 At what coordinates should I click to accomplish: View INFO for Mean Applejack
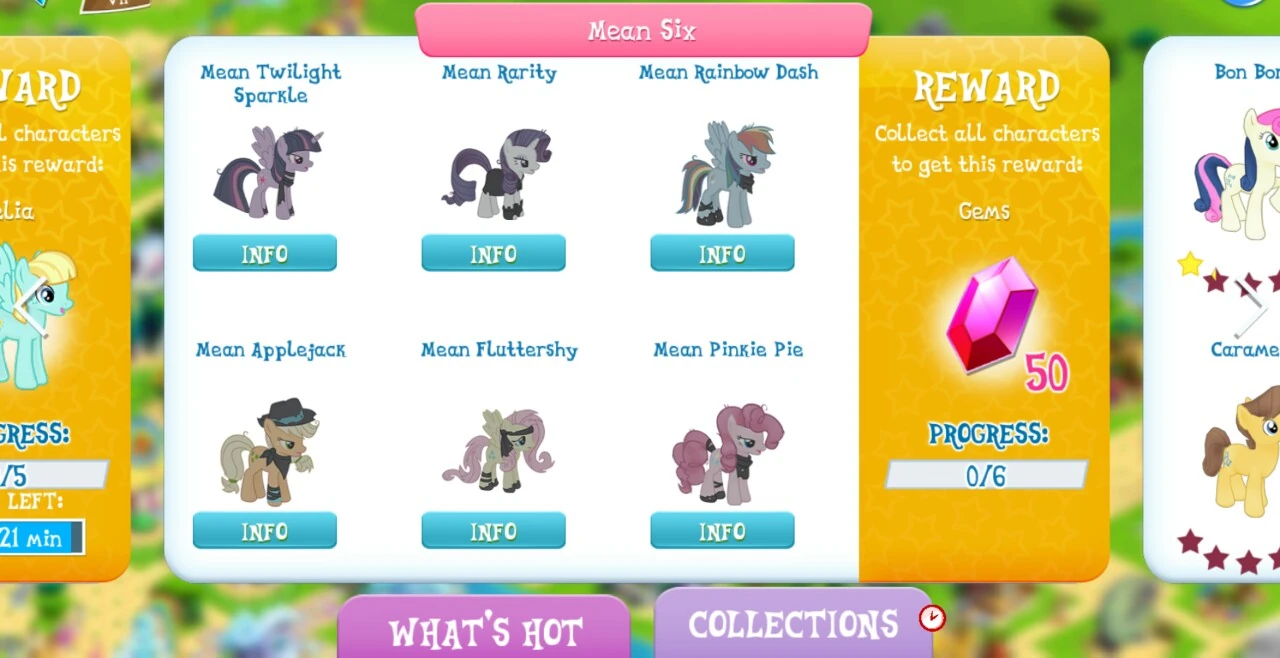tap(265, 531)
